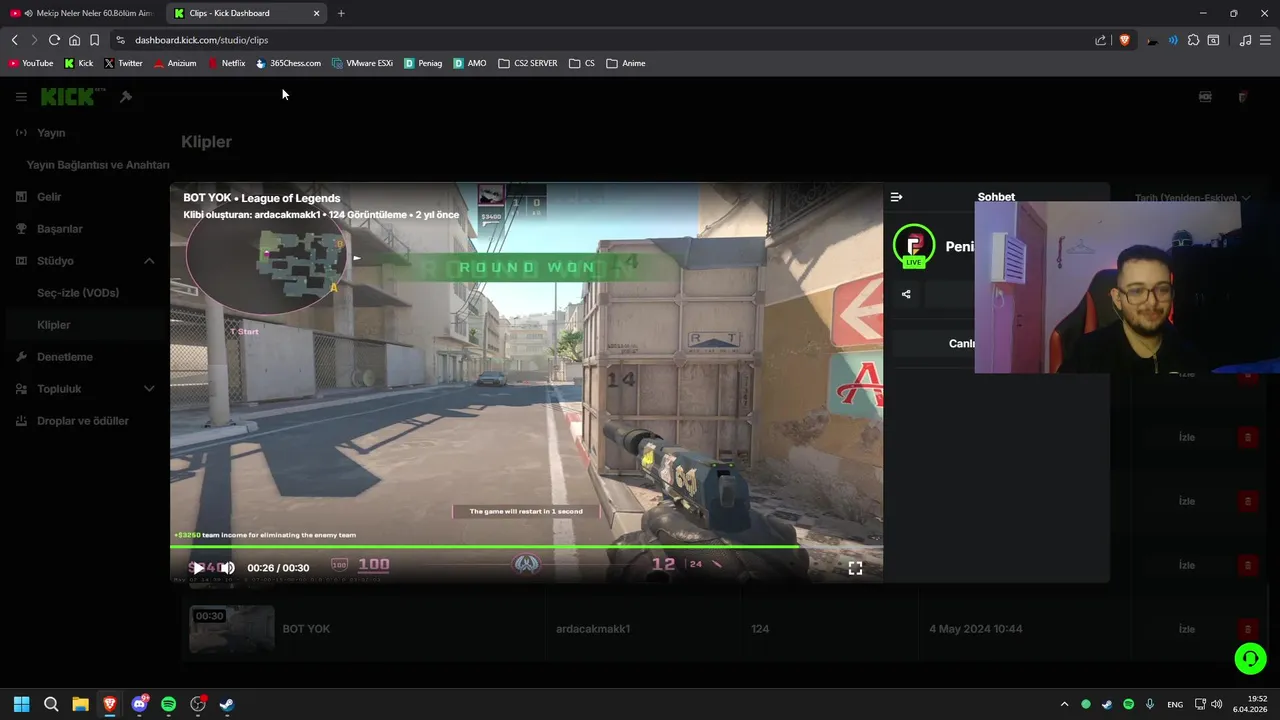This screenshot has height=720, width=1280.
Task: Click the address bar URL field
Action: 600,40
